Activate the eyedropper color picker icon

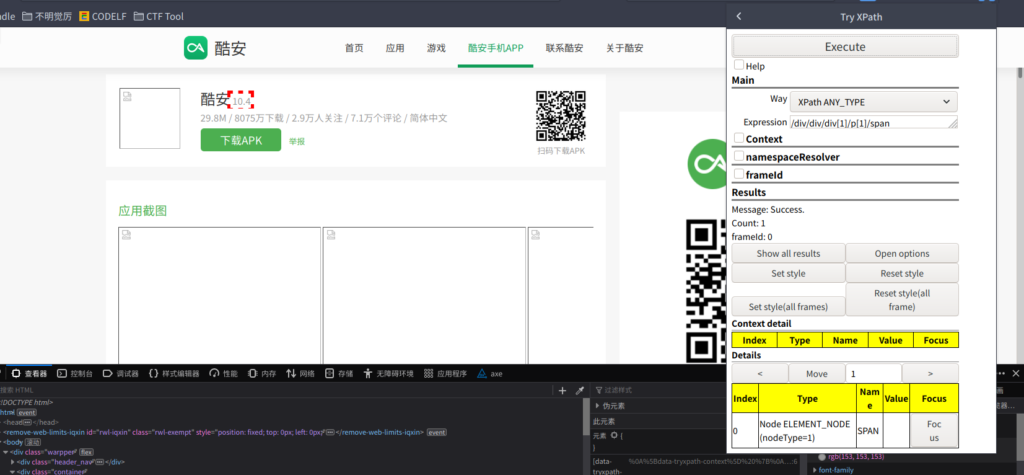tap(579, 391)
